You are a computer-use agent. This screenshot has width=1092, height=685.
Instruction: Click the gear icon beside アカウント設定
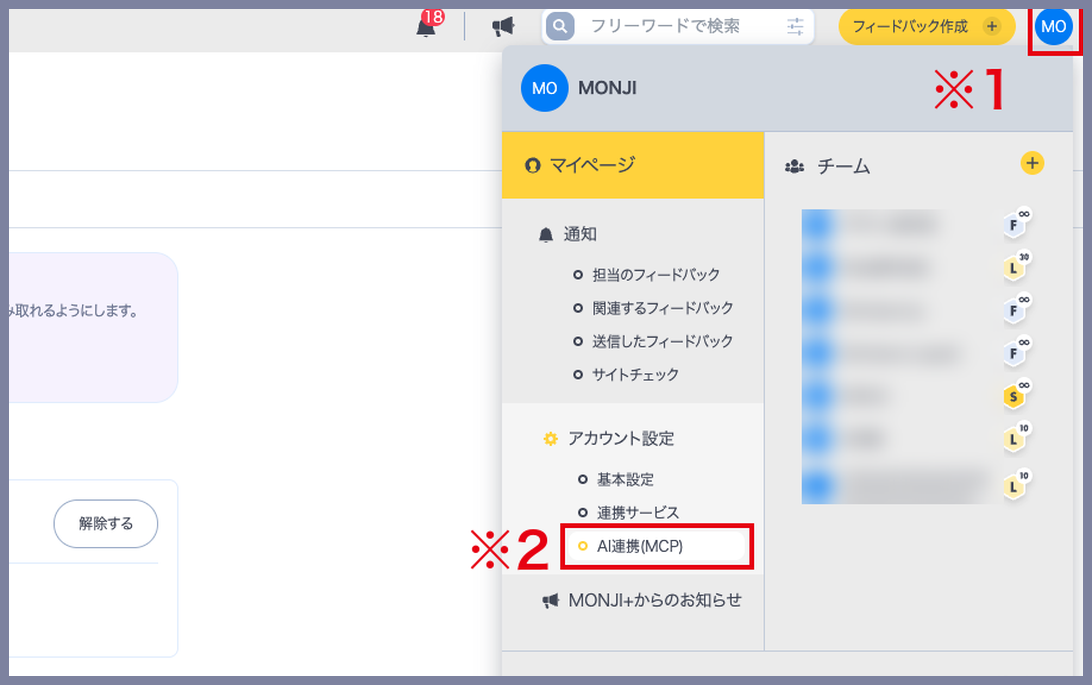550,439
